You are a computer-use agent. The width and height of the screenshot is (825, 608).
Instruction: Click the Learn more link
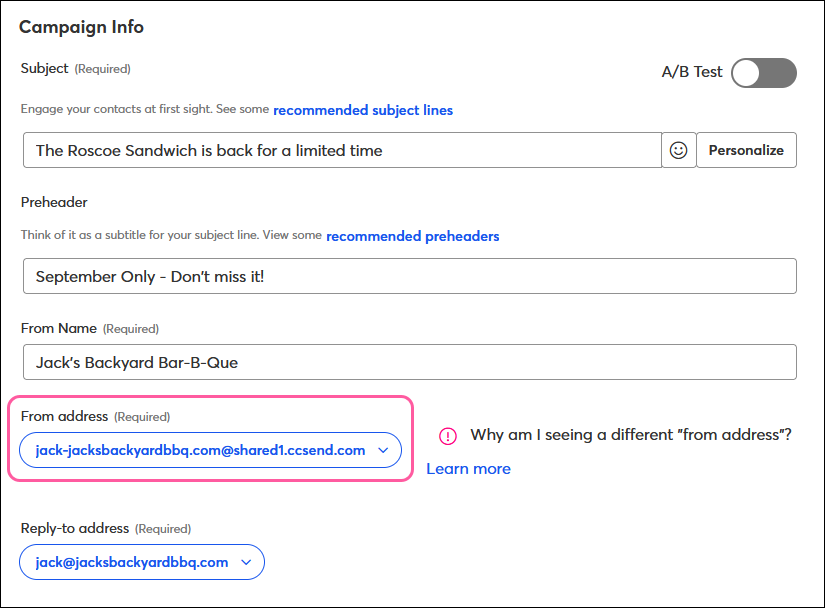[468, 469]
